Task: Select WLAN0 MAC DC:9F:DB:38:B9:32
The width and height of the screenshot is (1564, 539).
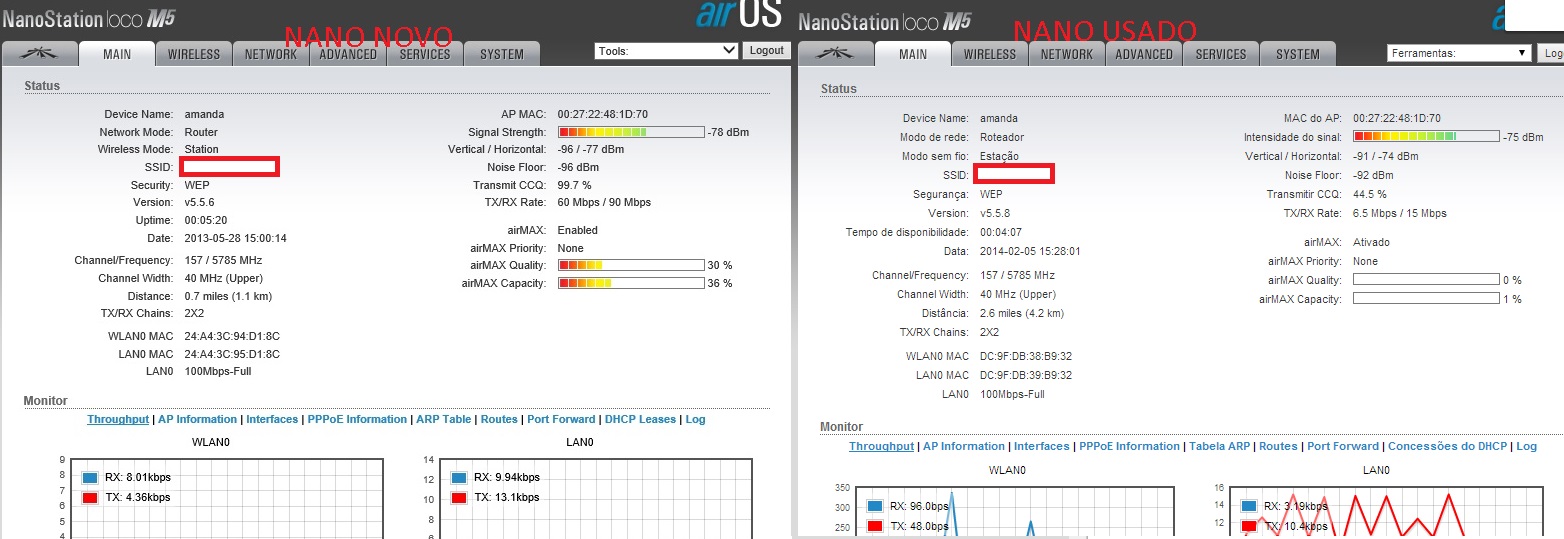Action: tap(1026, 356)
